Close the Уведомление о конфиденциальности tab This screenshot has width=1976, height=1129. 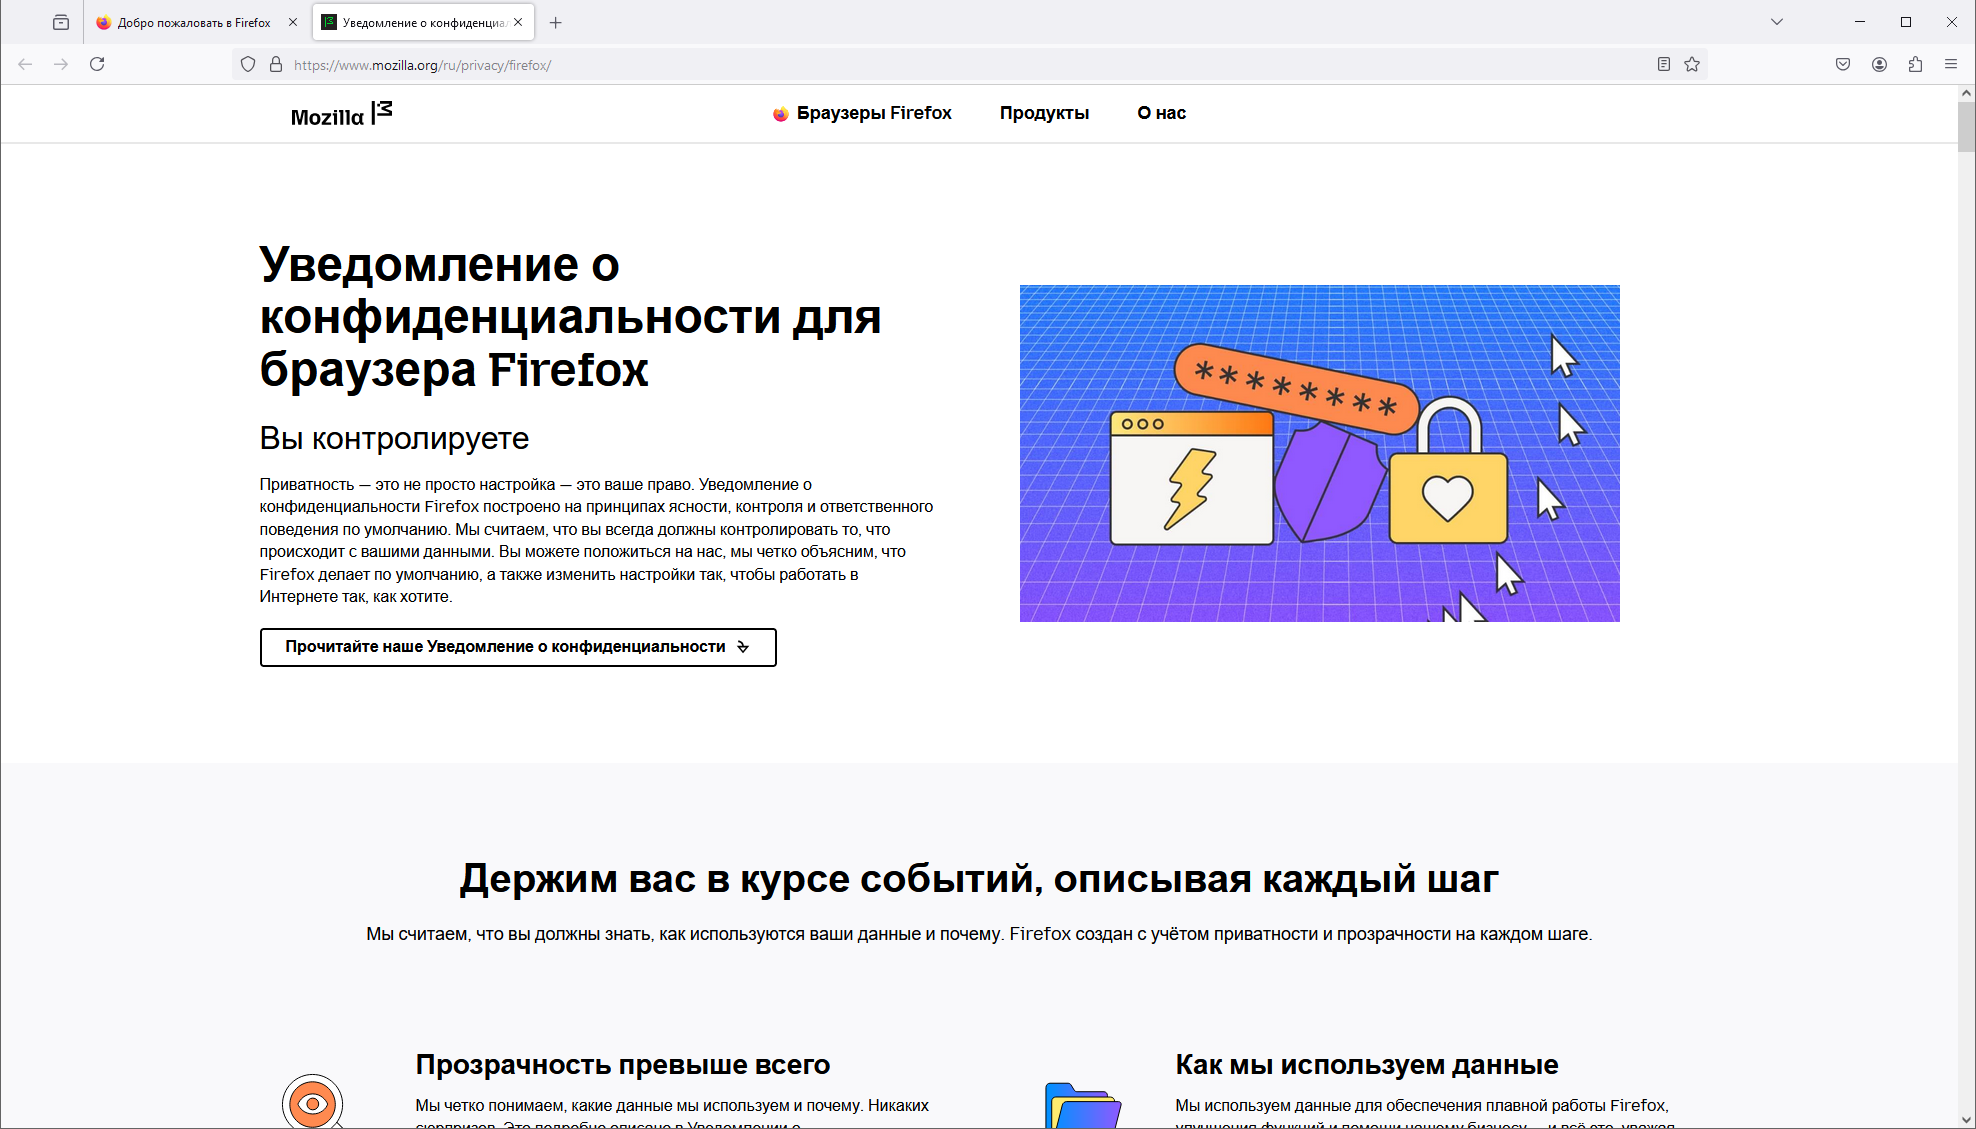pyautogui.click(x=518, y=22)
